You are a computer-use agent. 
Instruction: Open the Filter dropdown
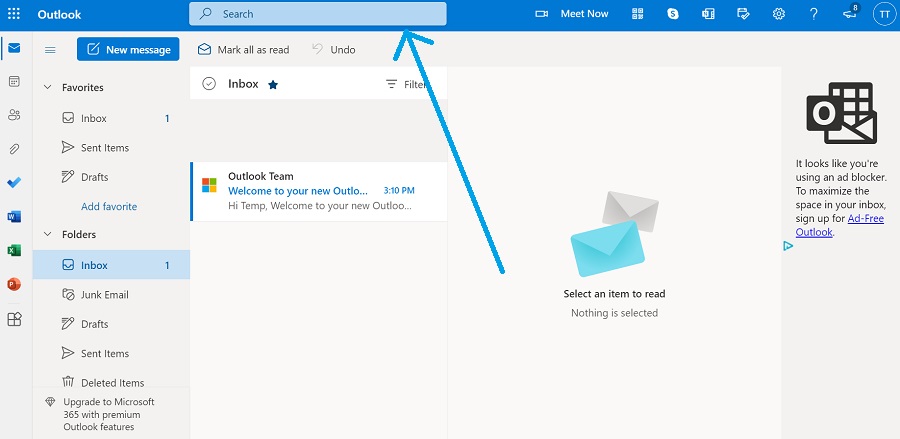(406, 84)
